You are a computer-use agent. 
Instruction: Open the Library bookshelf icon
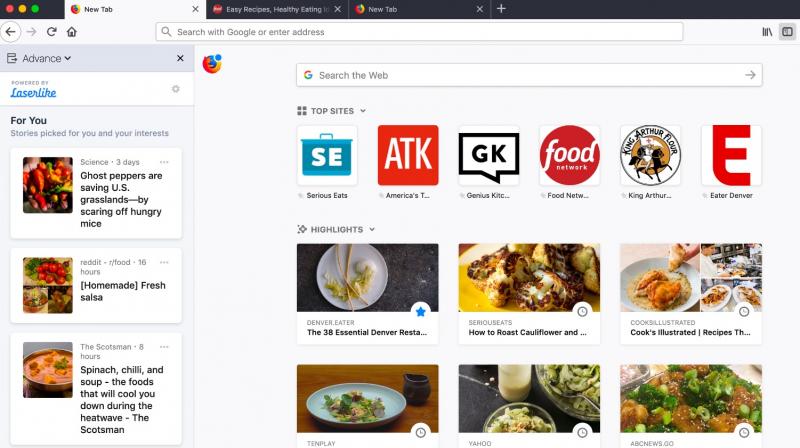pos(767,32)
